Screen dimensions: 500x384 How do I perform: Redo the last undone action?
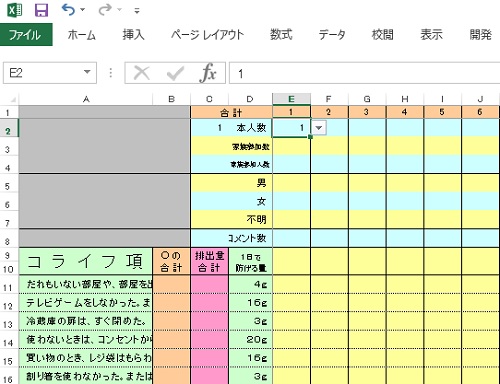click(105, 10)
